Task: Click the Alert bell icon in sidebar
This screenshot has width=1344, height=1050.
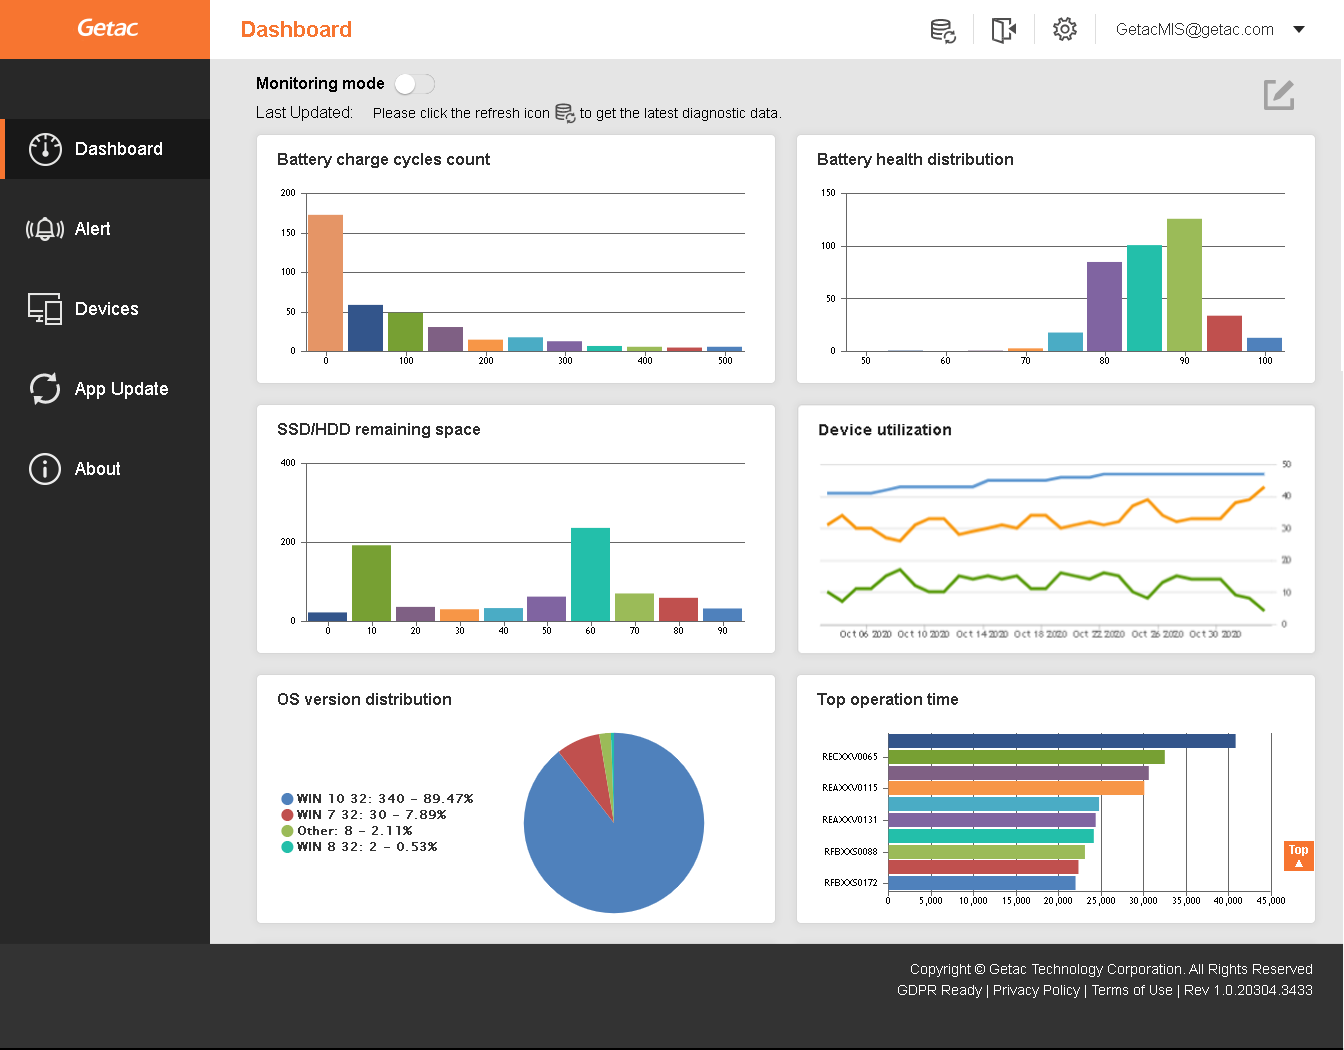Action: click(45, 229)
